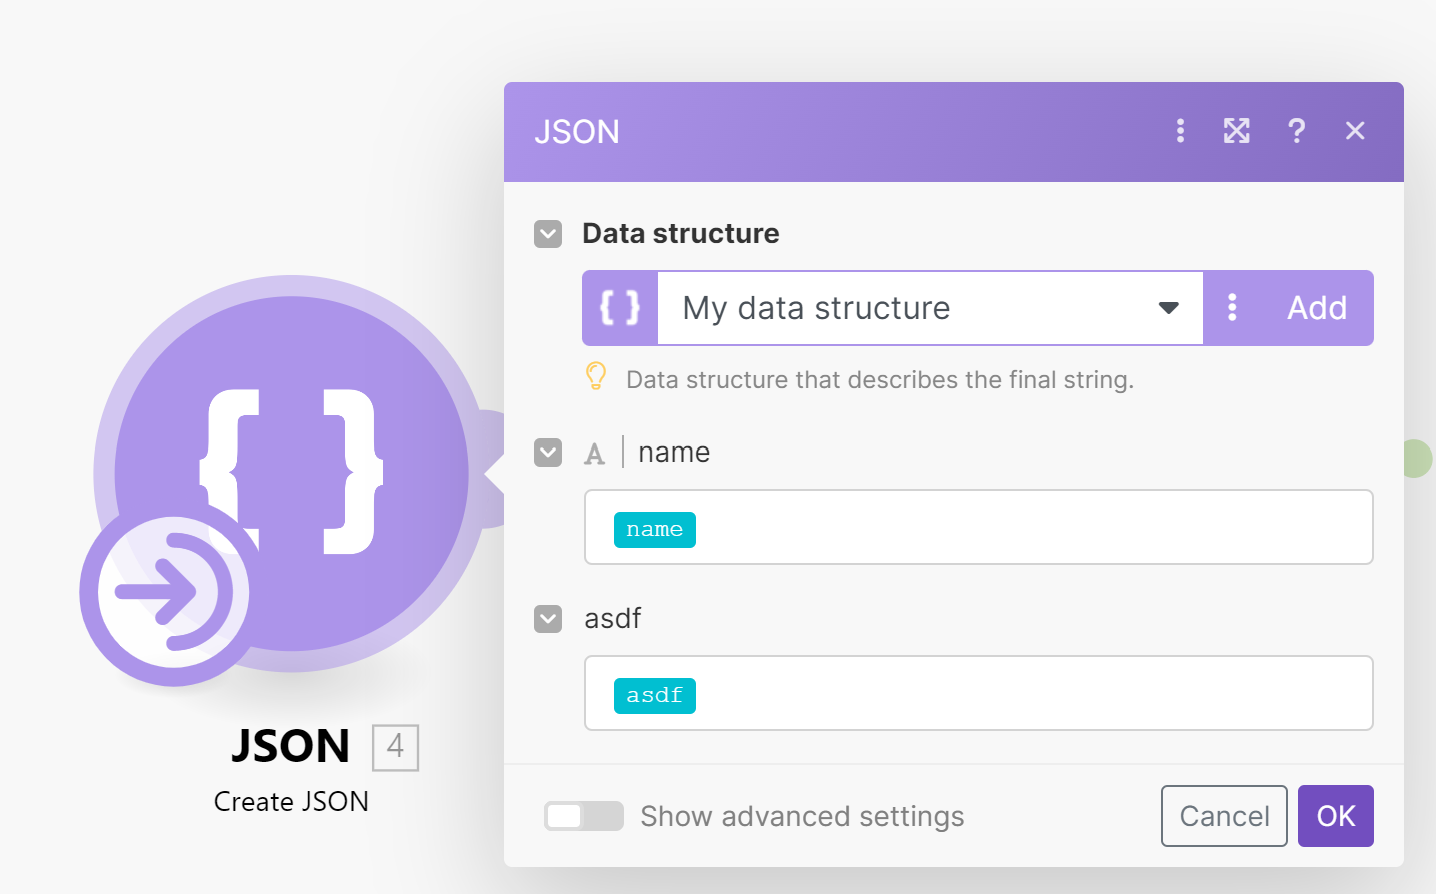Select the cyan name variable pill
The image size is (1436, 894).
click(x=655, y=529)
